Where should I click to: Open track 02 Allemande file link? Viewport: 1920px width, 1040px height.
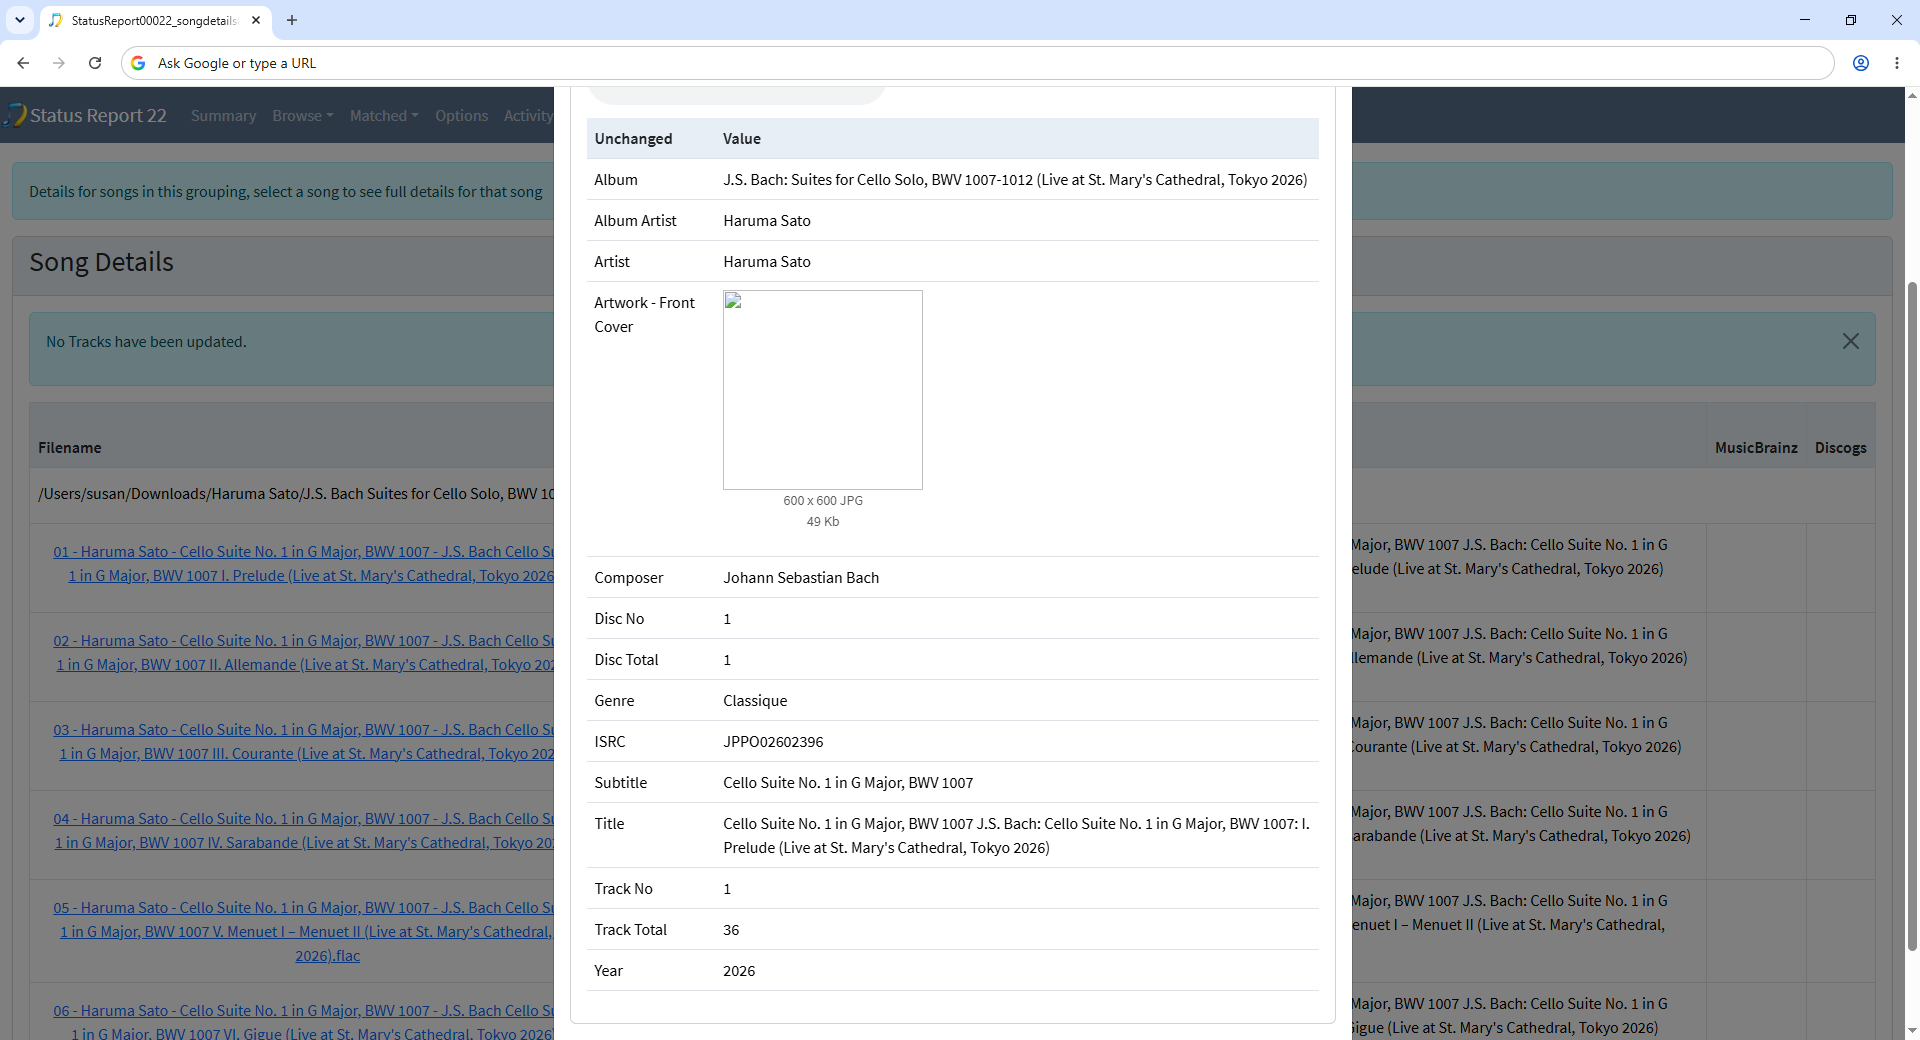point(303,653)
